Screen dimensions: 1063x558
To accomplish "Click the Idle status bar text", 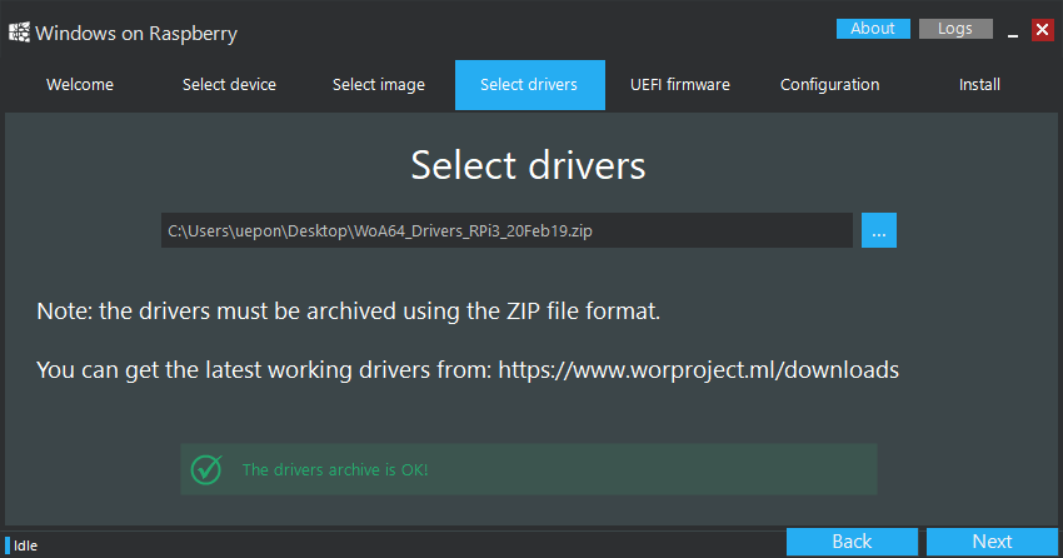I will [25, 546].
